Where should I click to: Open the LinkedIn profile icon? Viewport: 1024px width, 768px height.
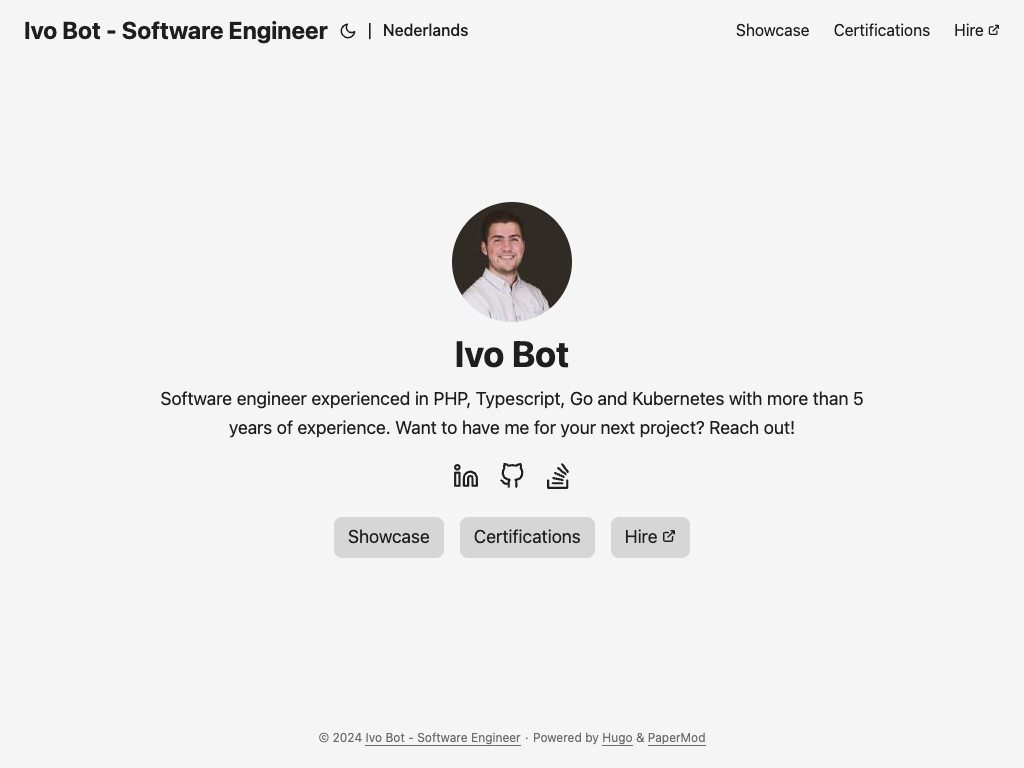[466, 476]
